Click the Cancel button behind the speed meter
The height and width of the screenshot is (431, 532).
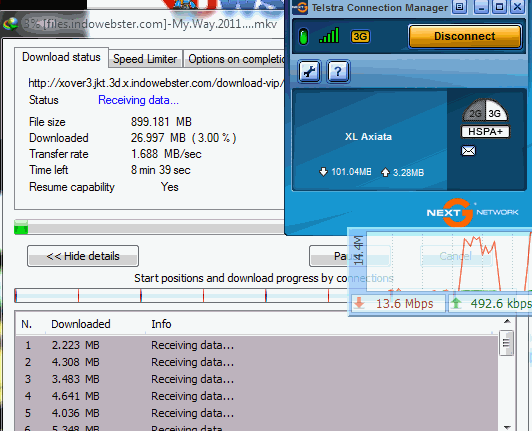pos(456,256)
